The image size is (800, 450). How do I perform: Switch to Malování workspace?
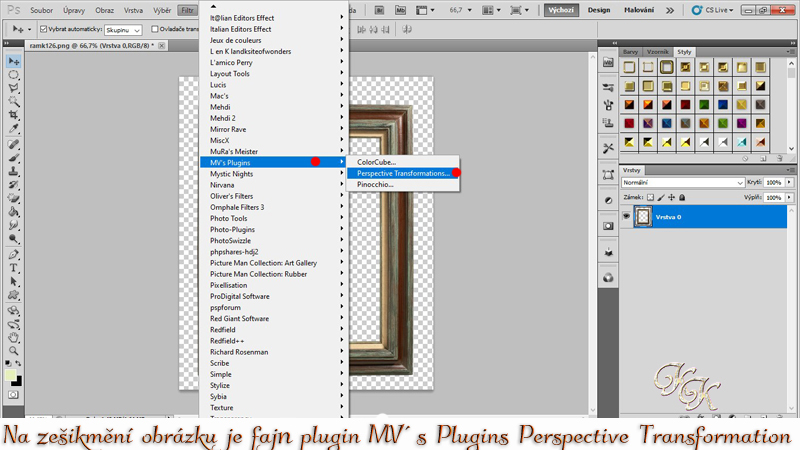(x=639, y=10)
